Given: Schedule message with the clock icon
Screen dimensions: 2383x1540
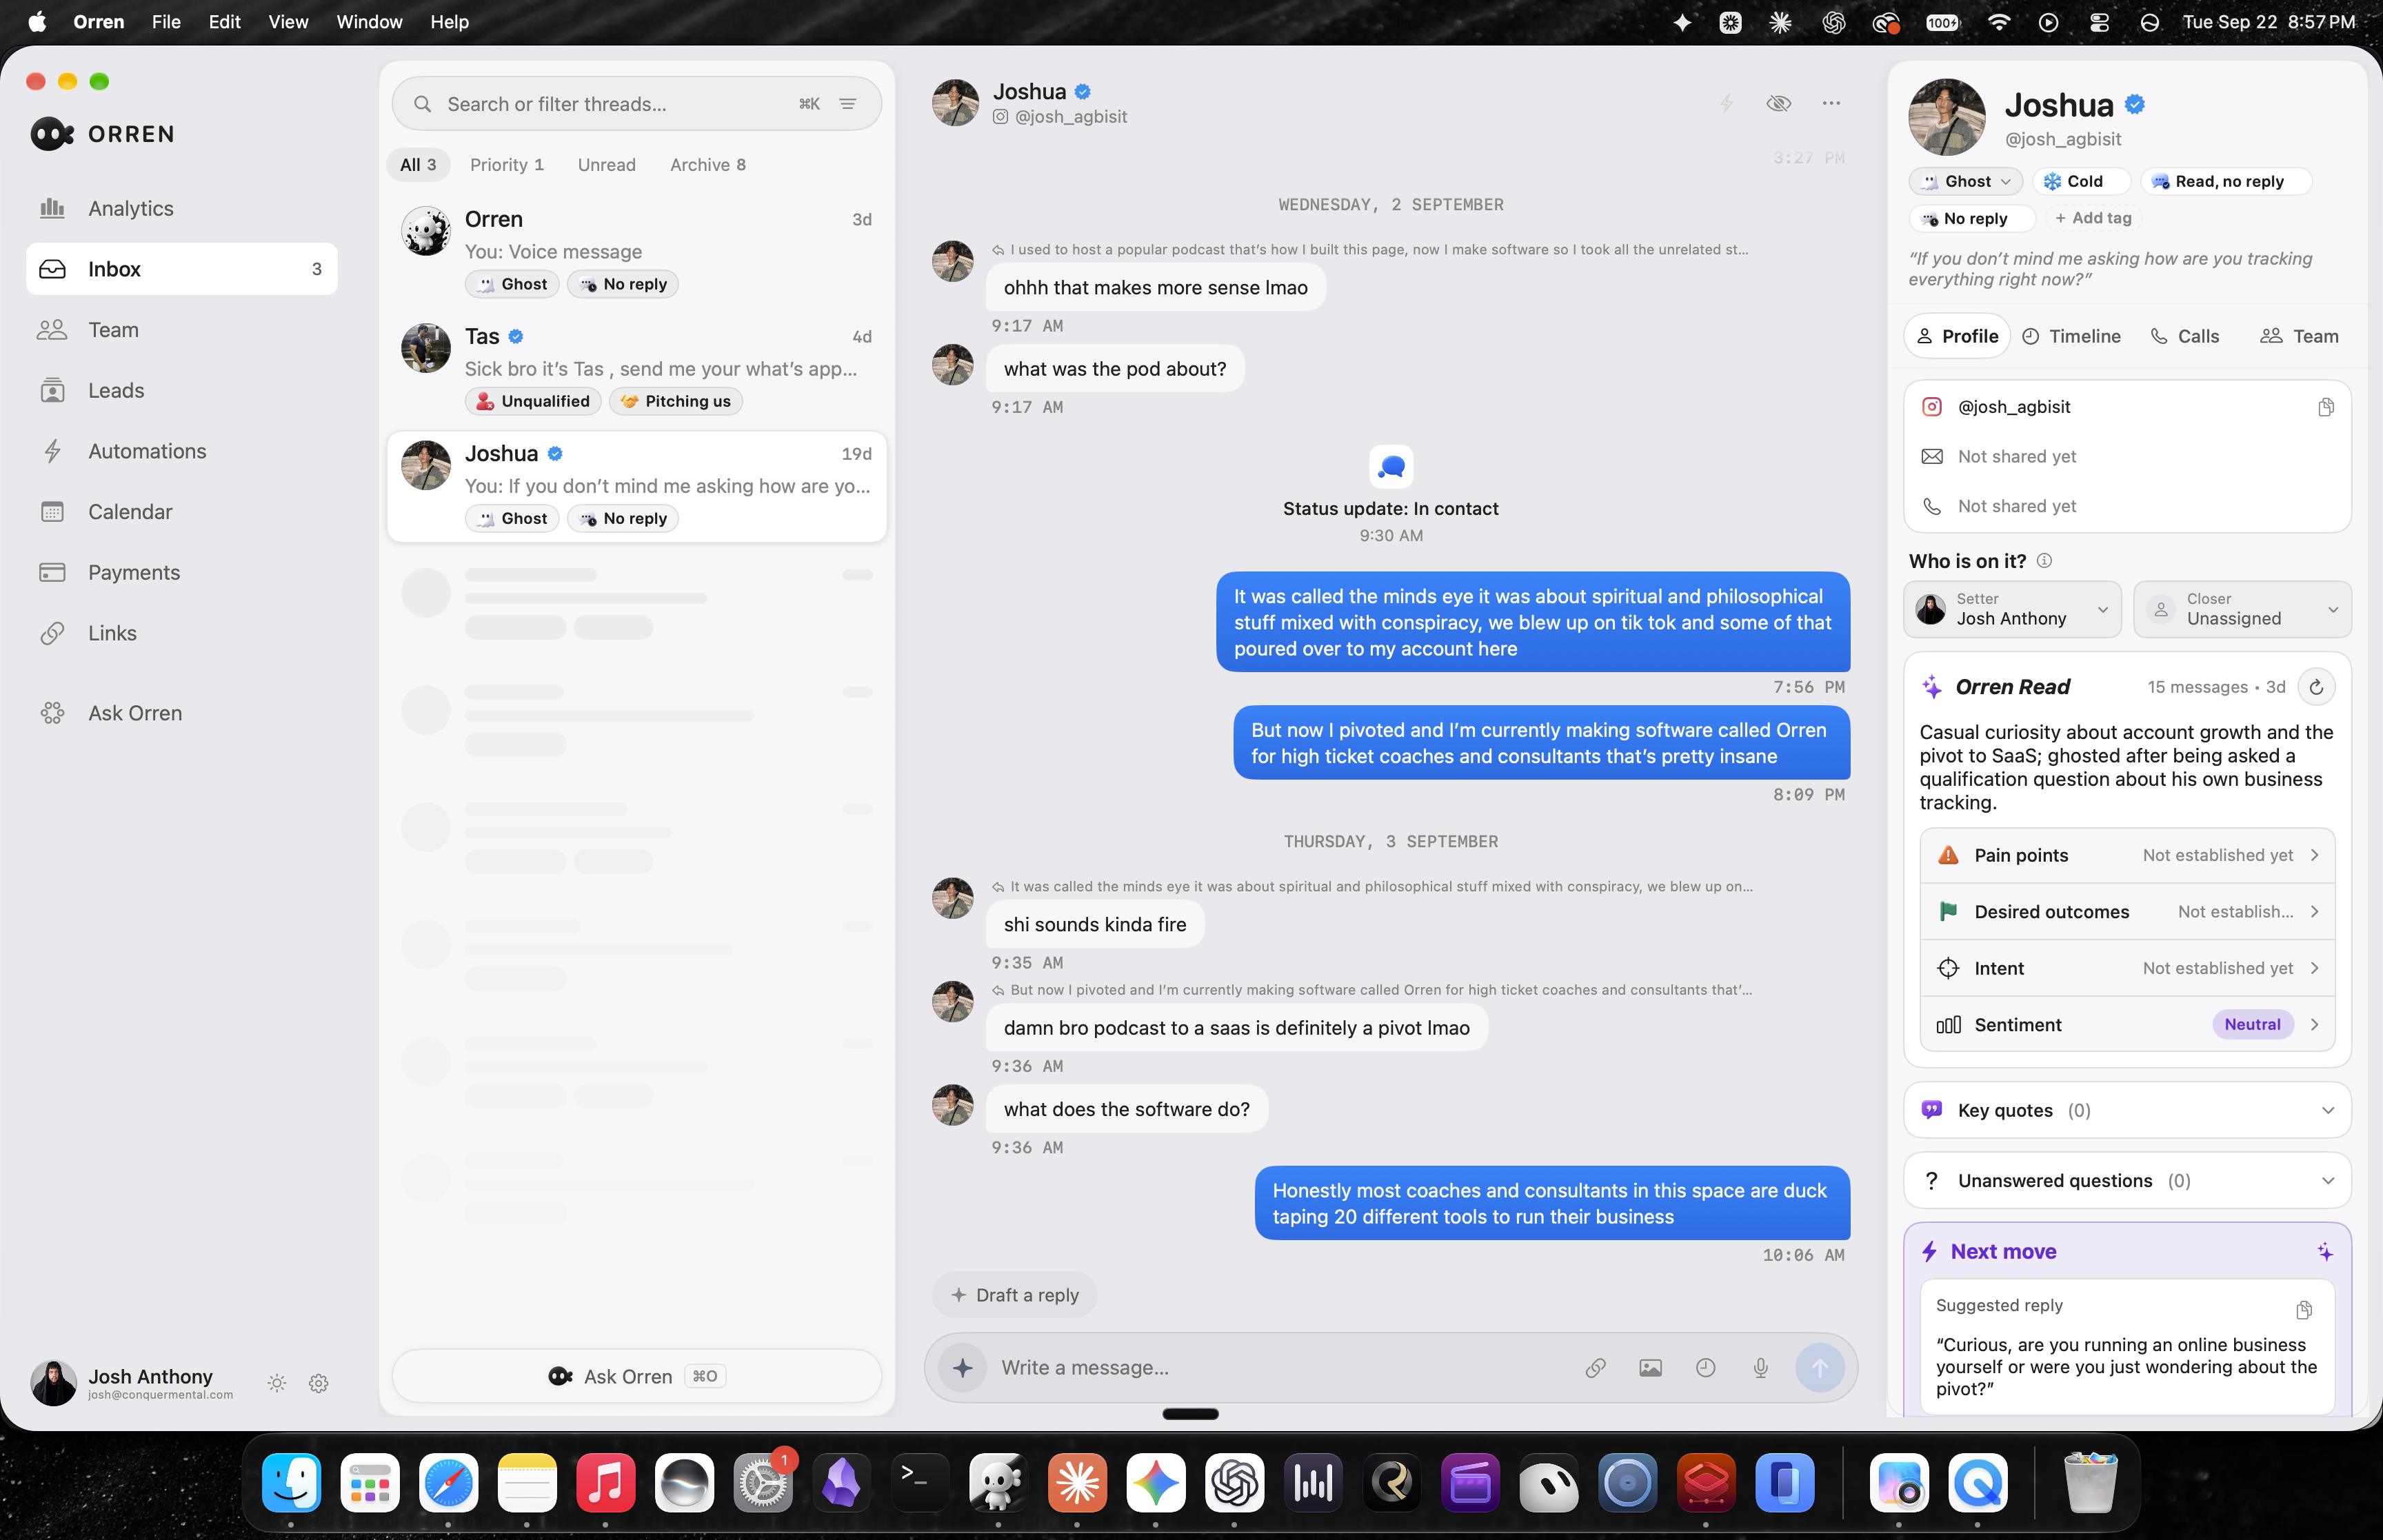Looking at the screenshot, I should (1706, 1368).
